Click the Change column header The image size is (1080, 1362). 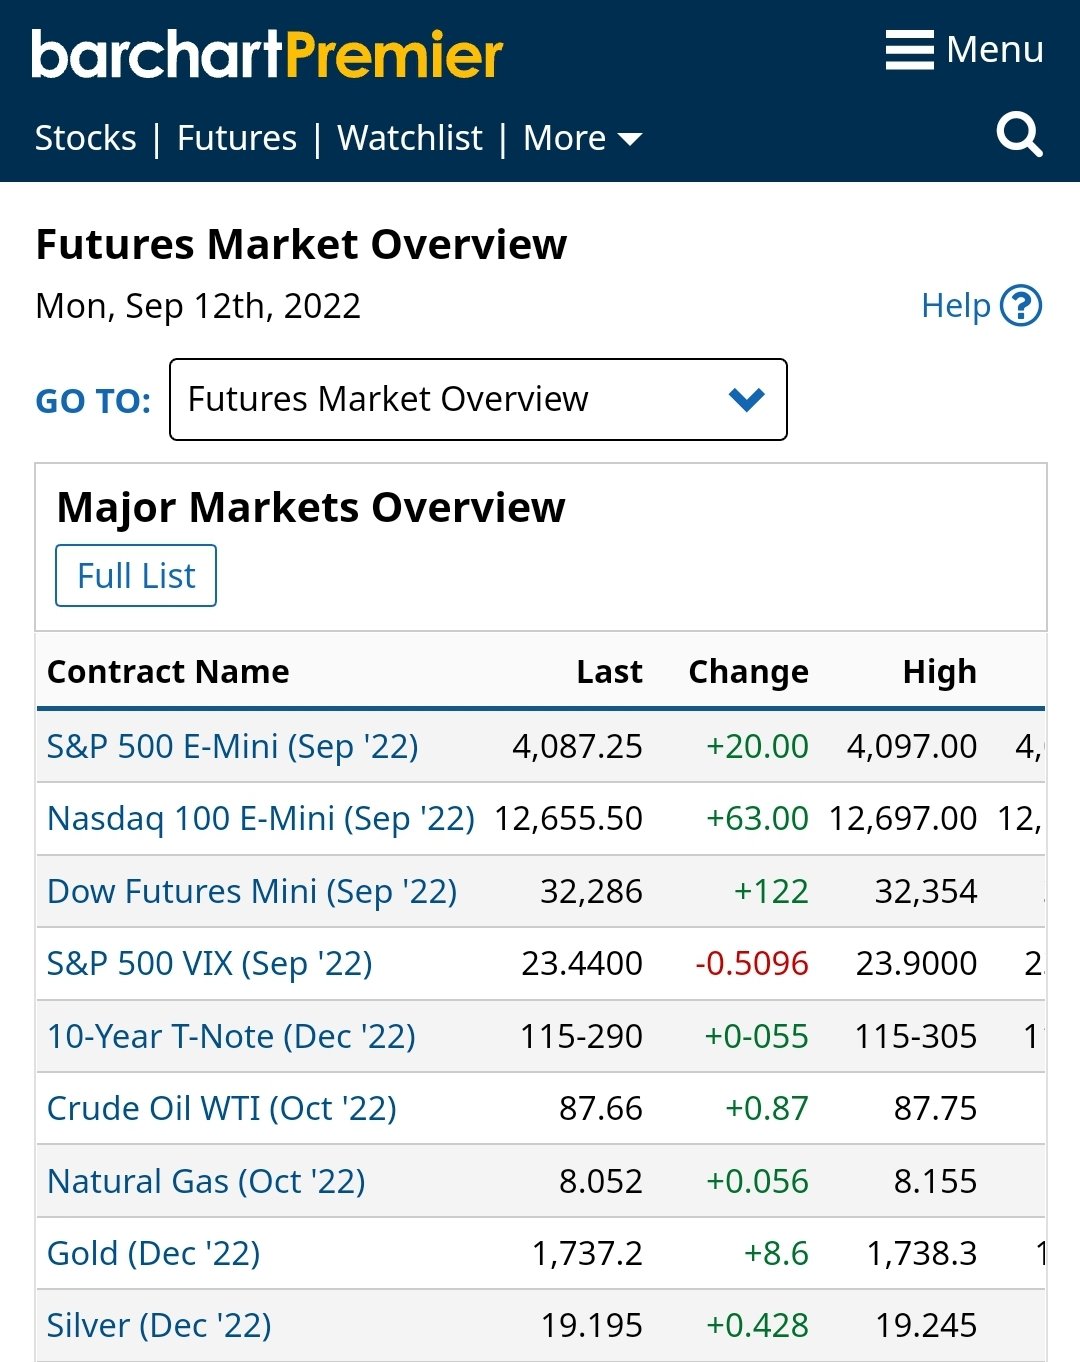(748, 672)
